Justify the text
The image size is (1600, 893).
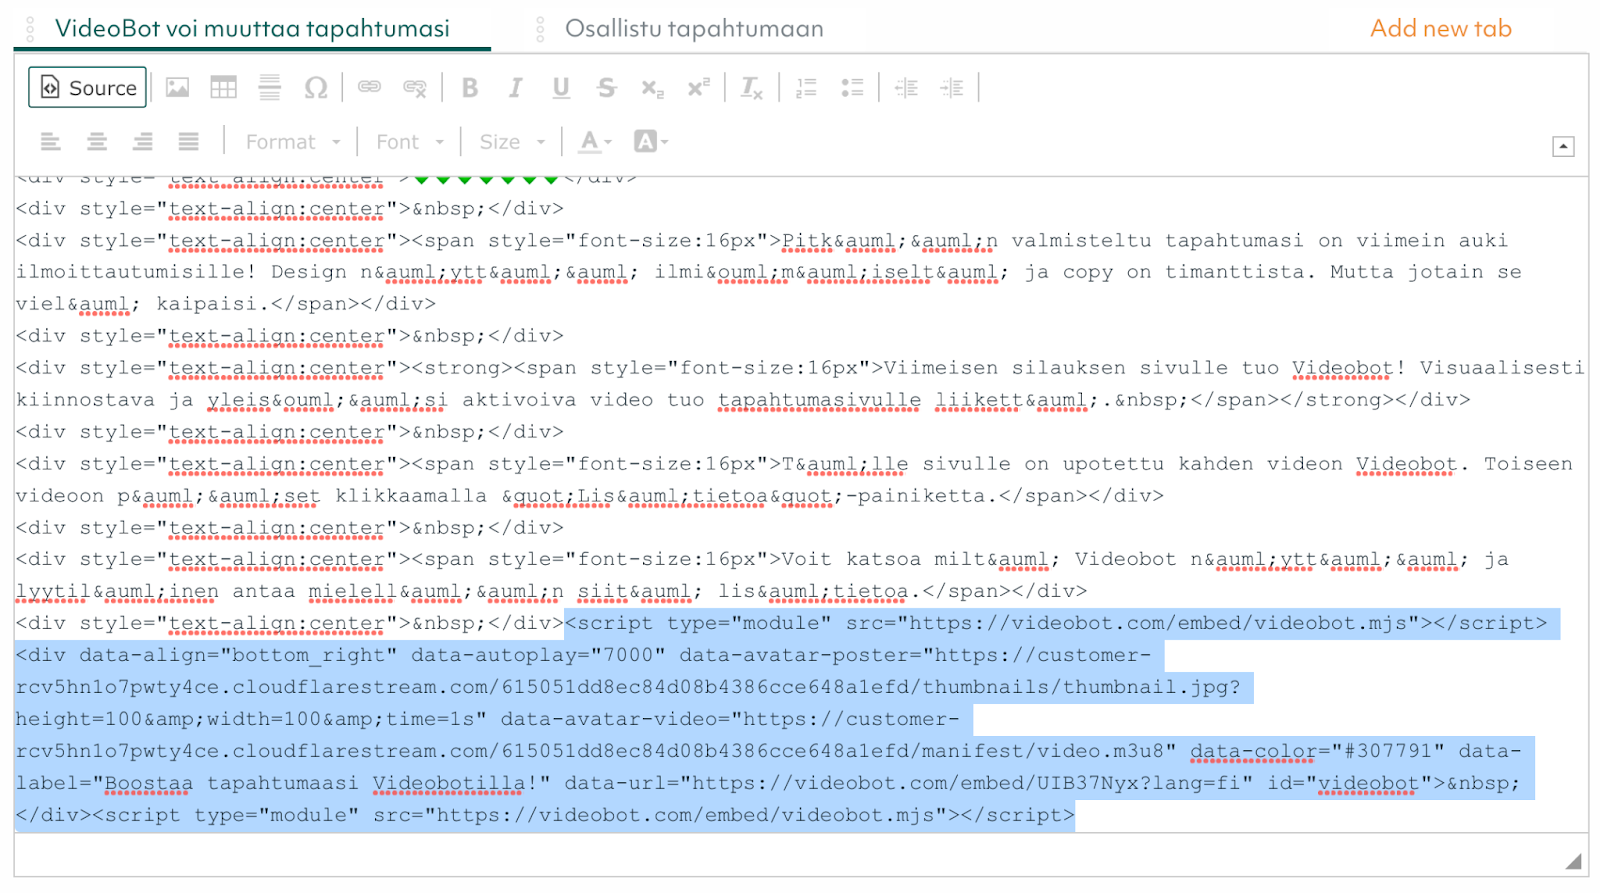point(189,142)
